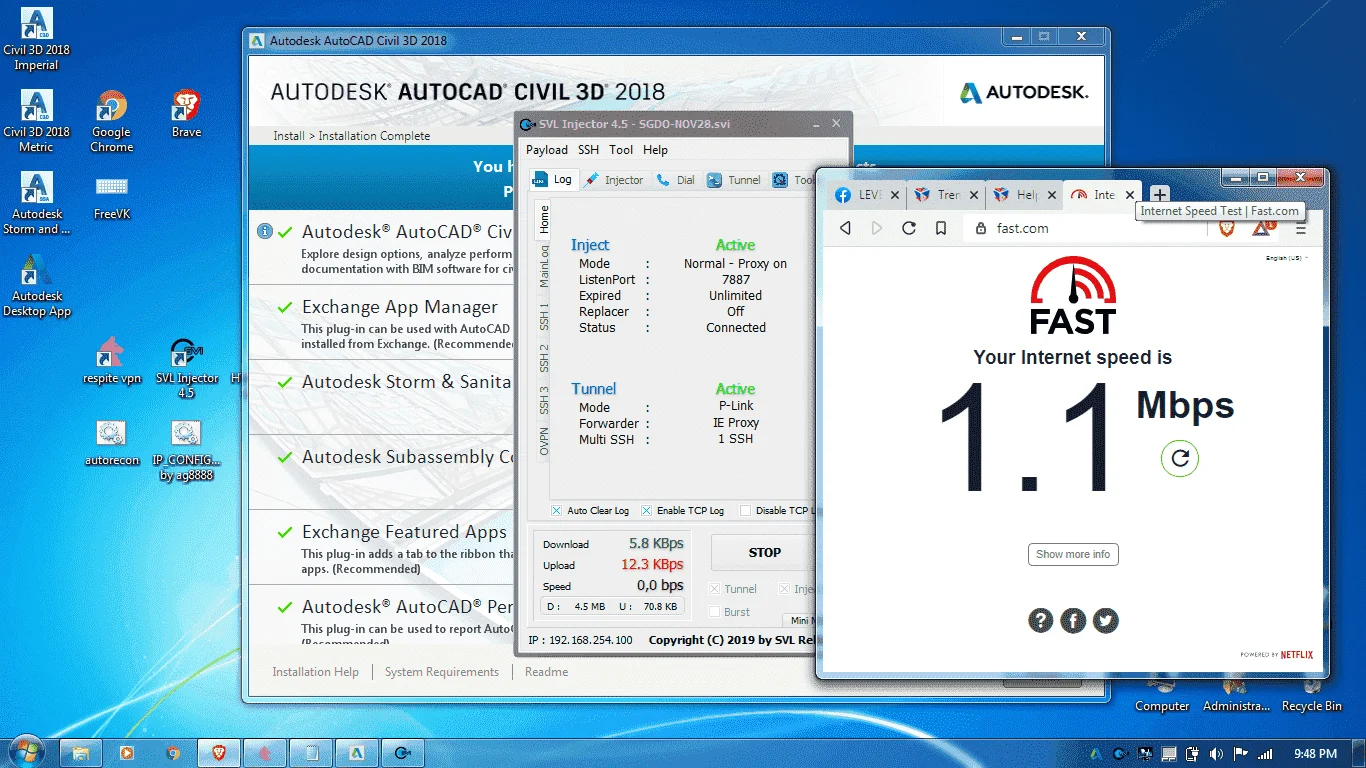Click the Show more info button
This screenshot has width=1366, height=768.
point(1073,554)
